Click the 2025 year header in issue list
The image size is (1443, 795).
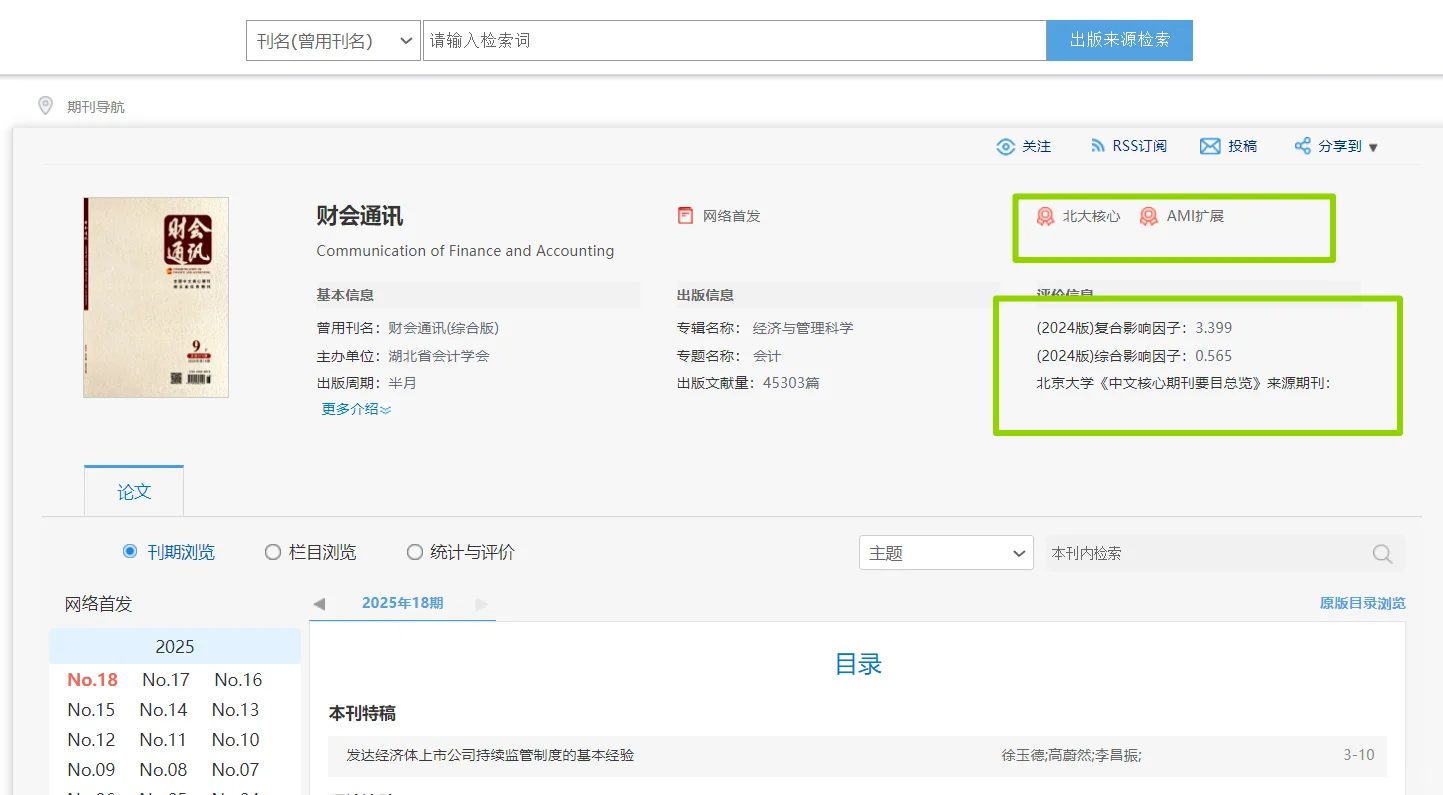175,647
